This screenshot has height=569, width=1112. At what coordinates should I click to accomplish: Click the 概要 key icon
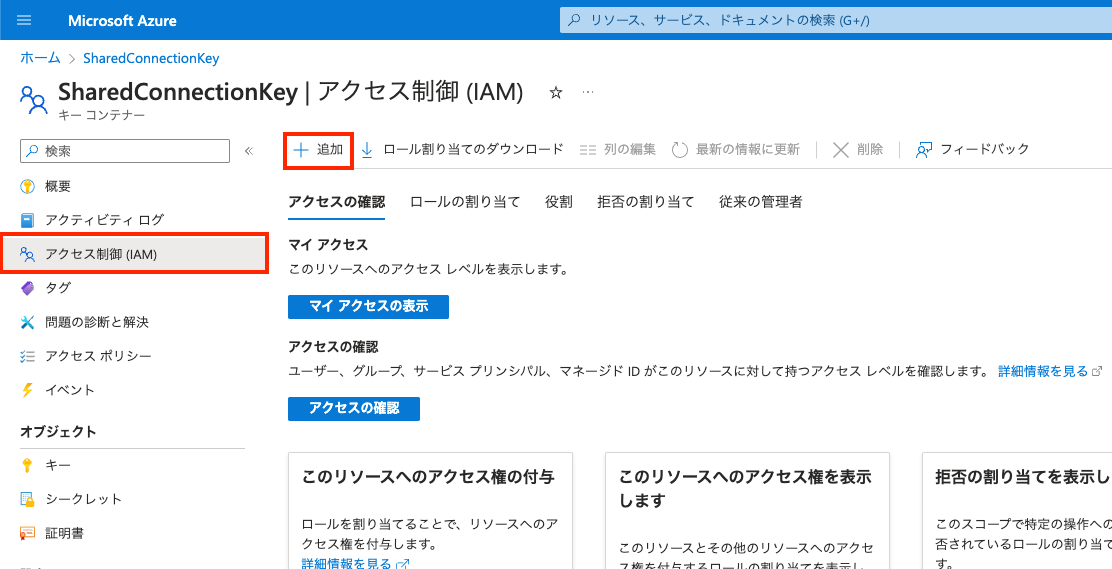[x=28, y=187]
